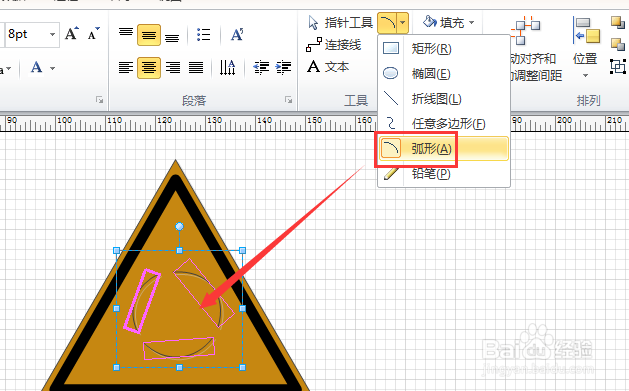
Task: Choose 折线图(L) line from menu
Action: coord(444,99)
